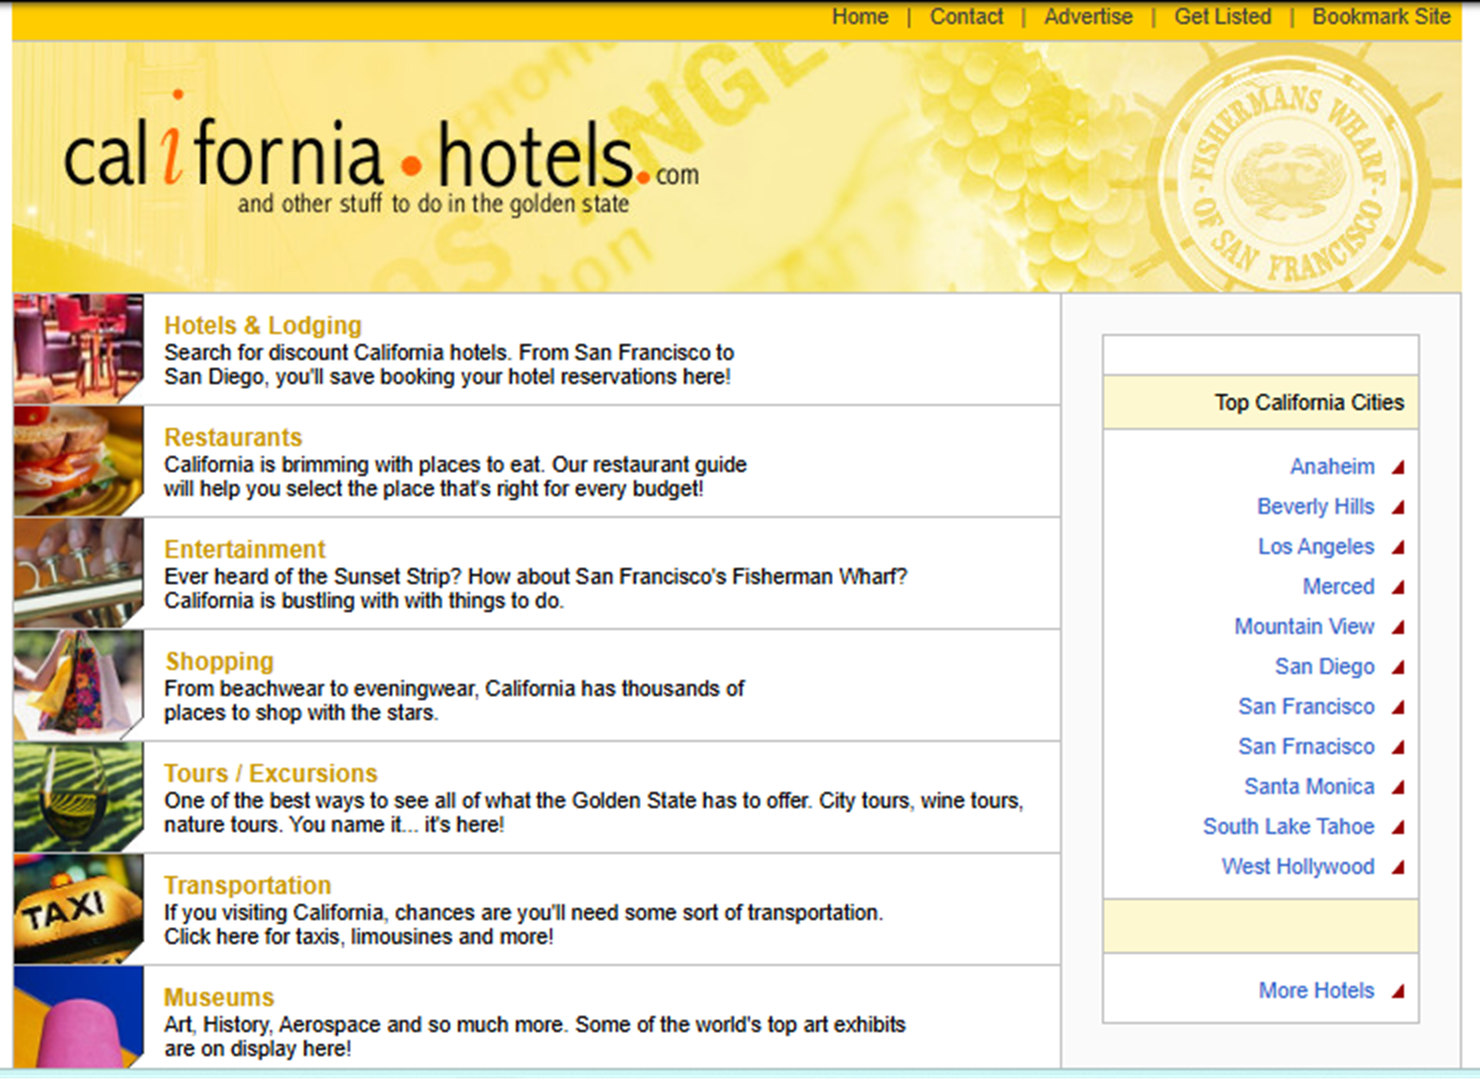Select the San Francisco city link

(x=1306, y=707)
